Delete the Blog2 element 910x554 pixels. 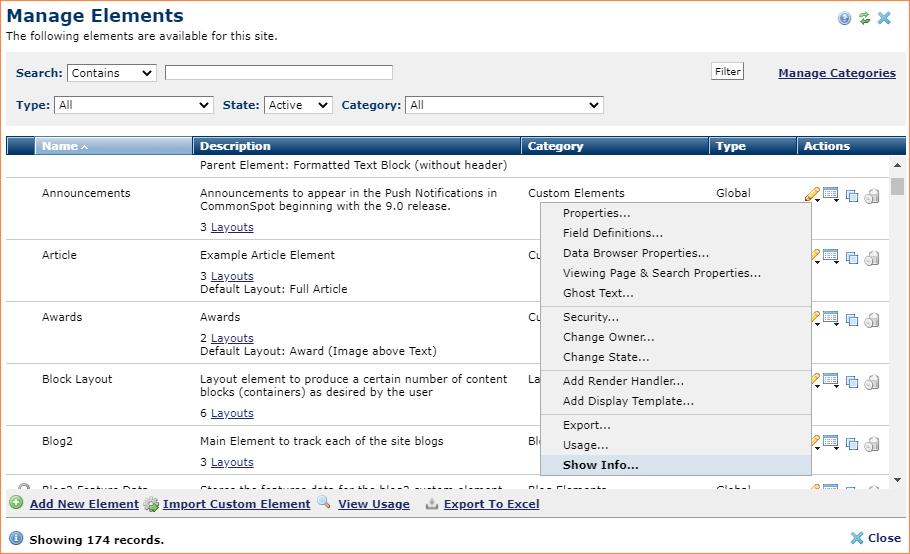click(872, 444)
